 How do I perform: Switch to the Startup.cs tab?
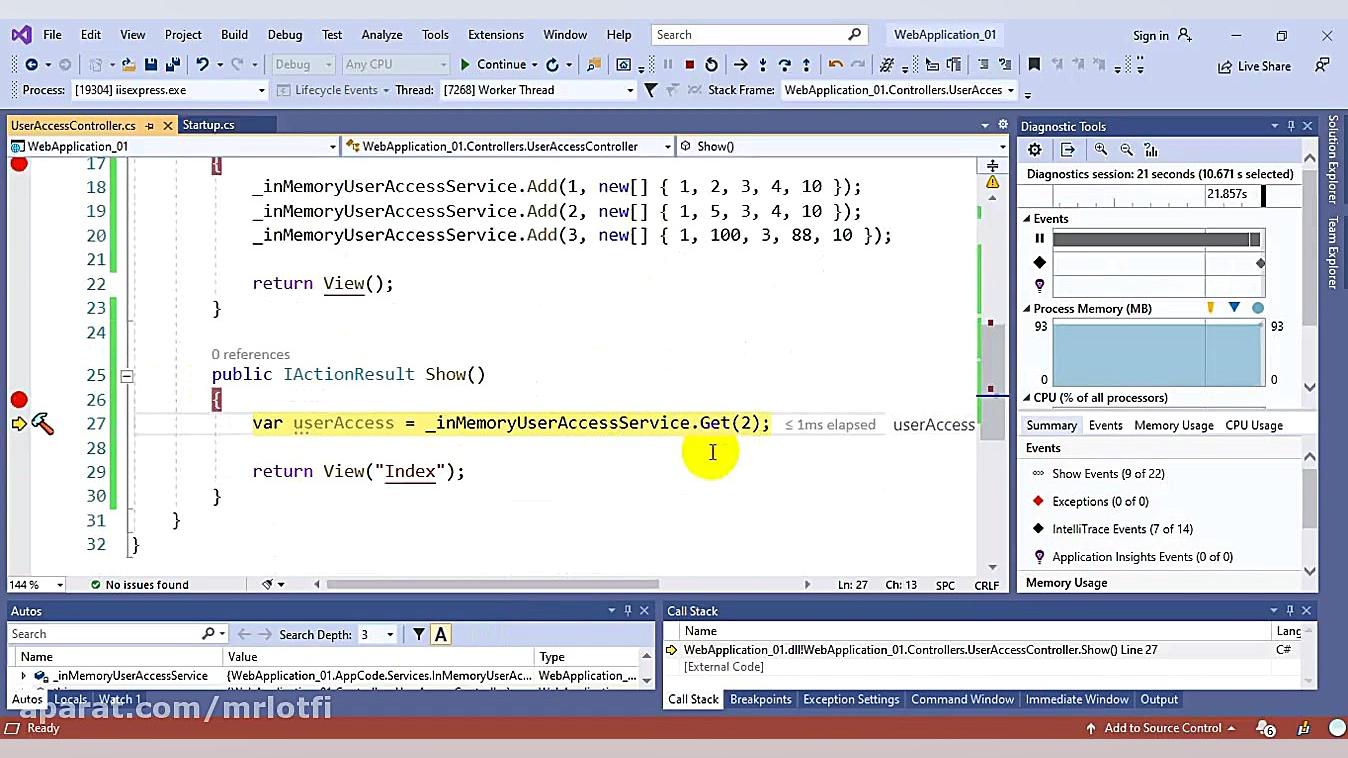211,124
